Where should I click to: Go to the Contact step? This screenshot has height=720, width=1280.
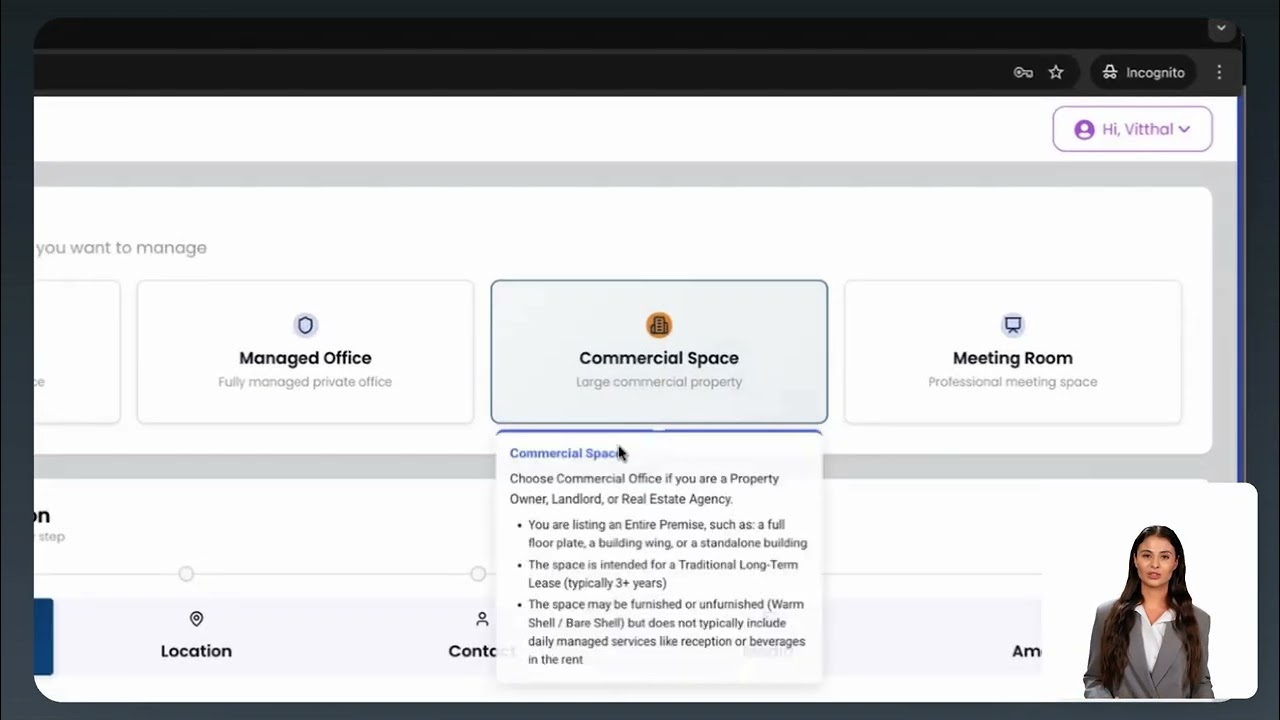click(481, 636)
